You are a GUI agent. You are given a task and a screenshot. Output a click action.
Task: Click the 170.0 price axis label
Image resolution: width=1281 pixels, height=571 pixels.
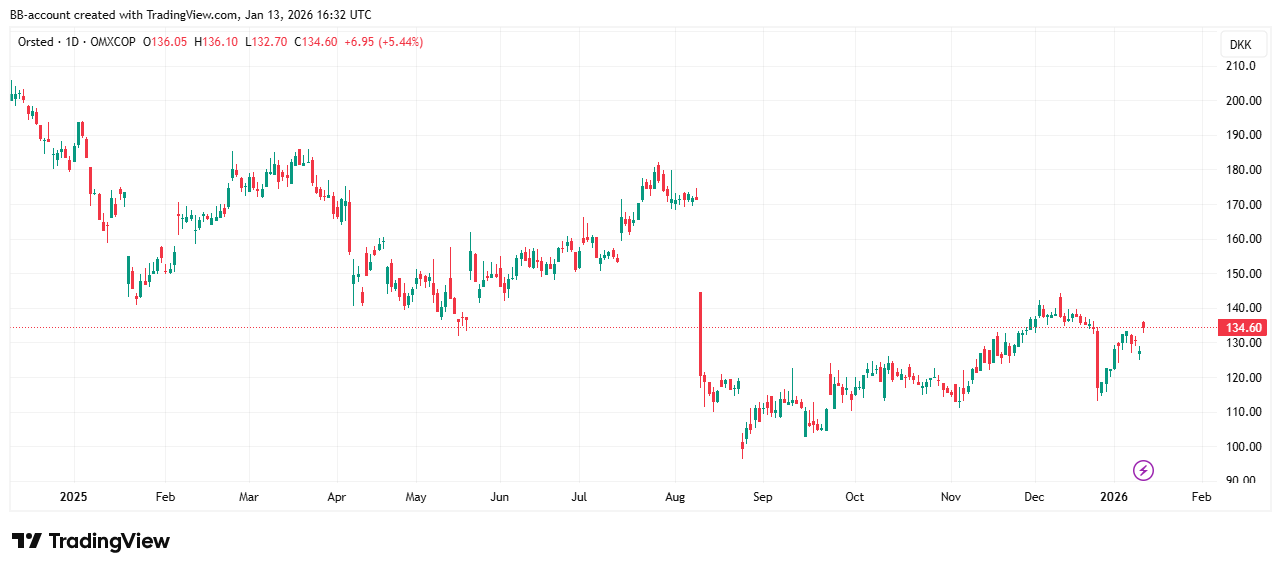click(1240, 205)
